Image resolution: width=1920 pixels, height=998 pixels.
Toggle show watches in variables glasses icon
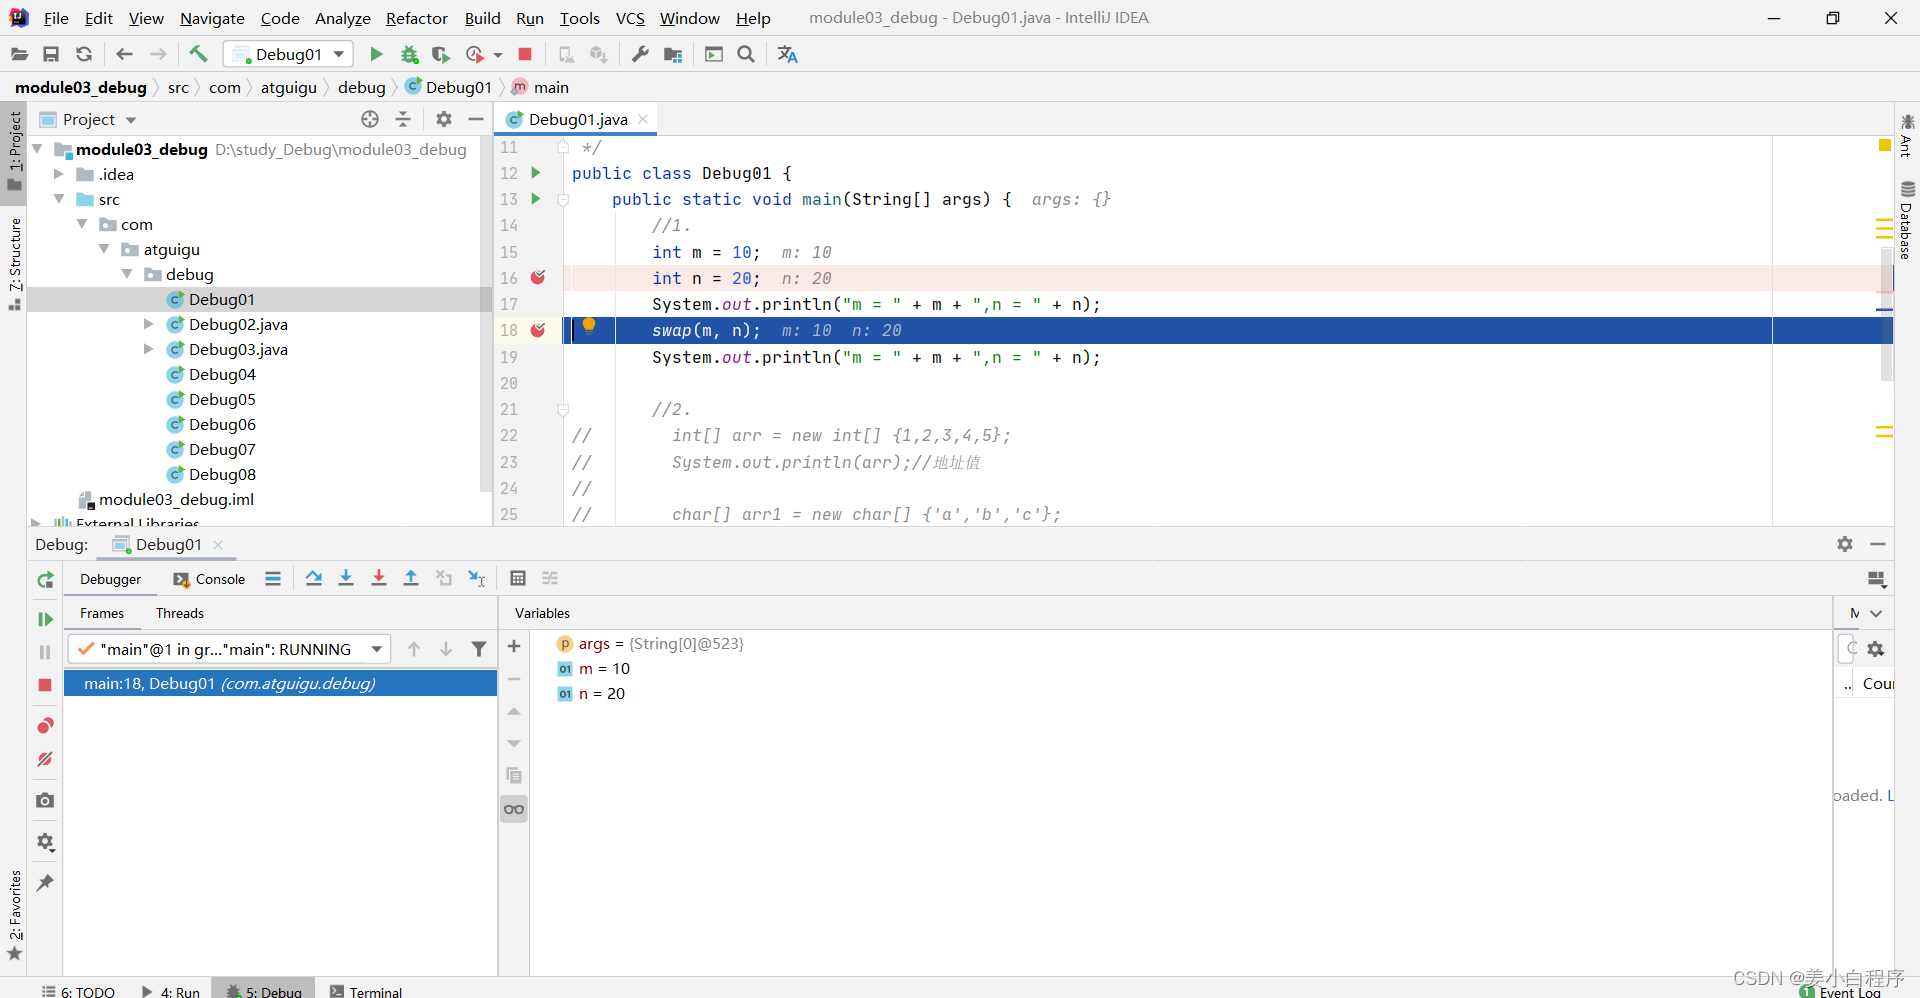(x=514, y=809)
